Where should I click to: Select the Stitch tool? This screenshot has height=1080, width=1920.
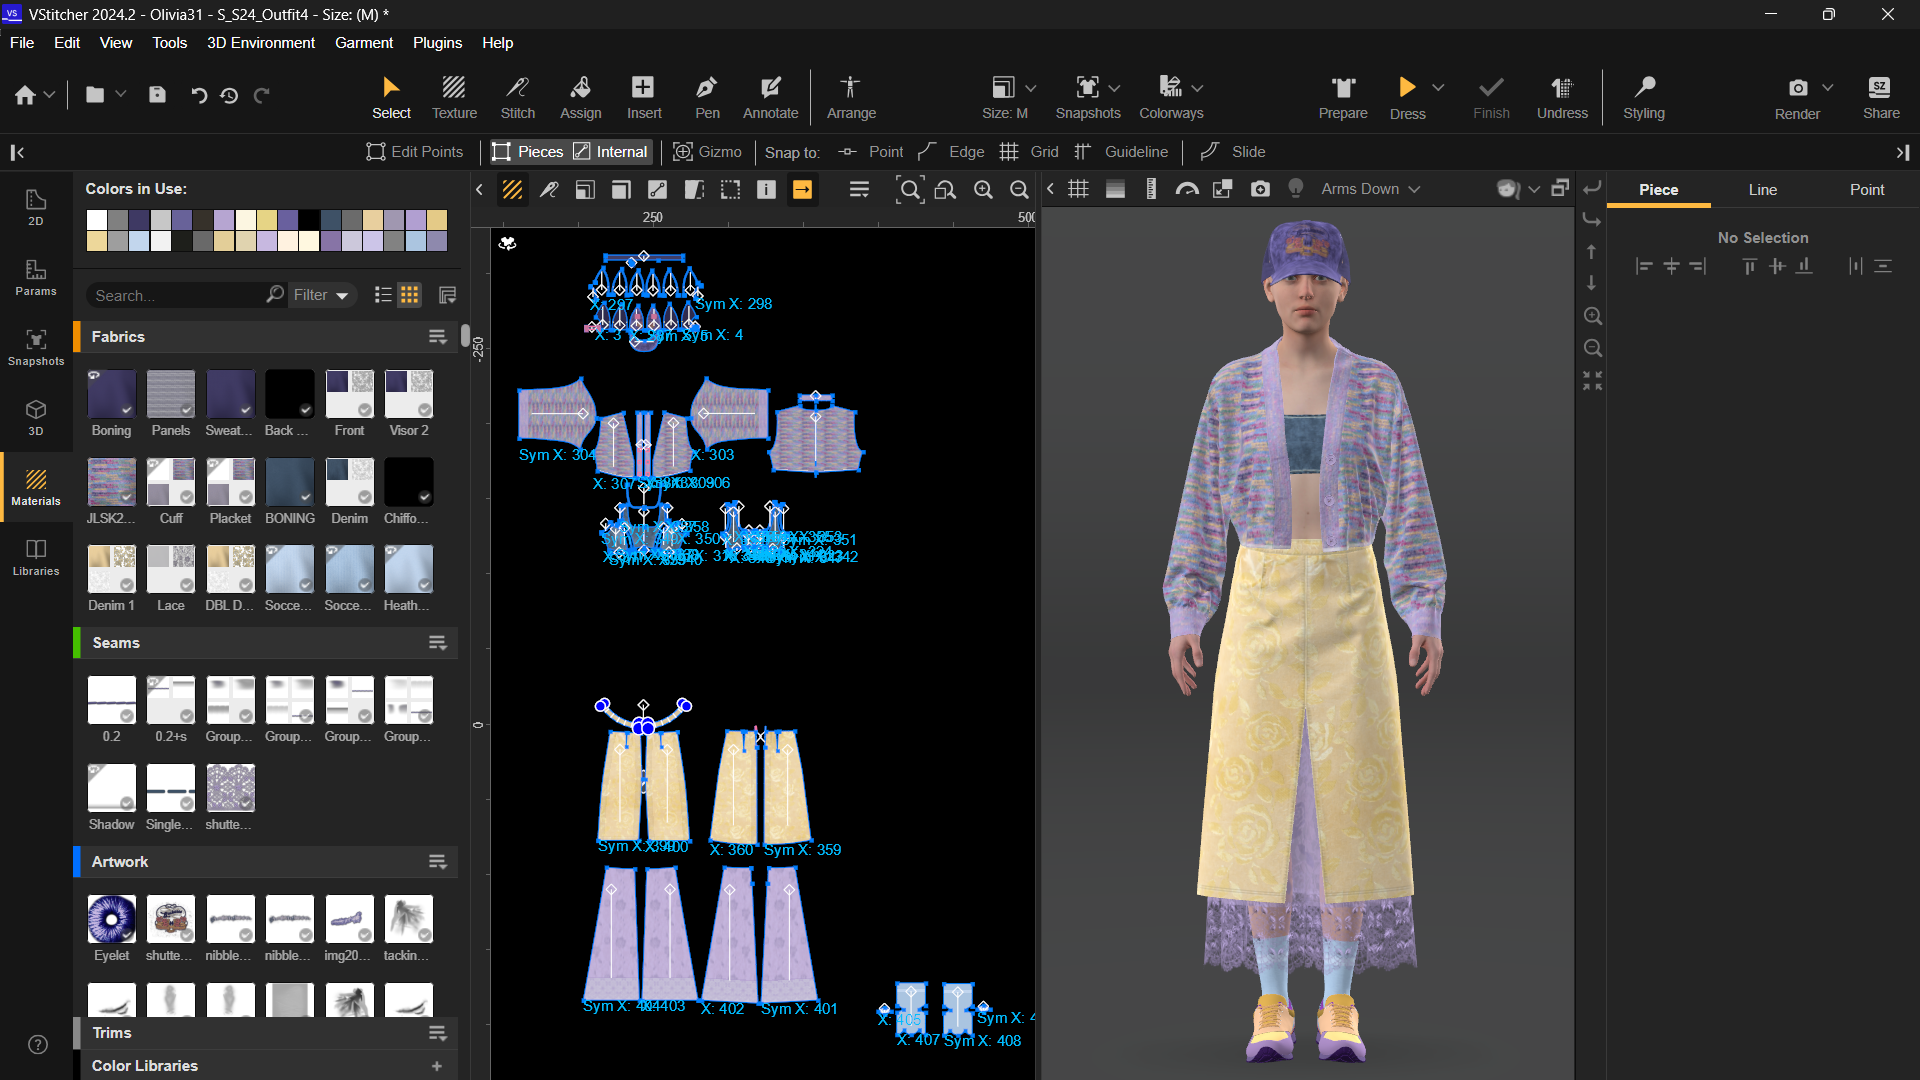[x=517, y=97]
